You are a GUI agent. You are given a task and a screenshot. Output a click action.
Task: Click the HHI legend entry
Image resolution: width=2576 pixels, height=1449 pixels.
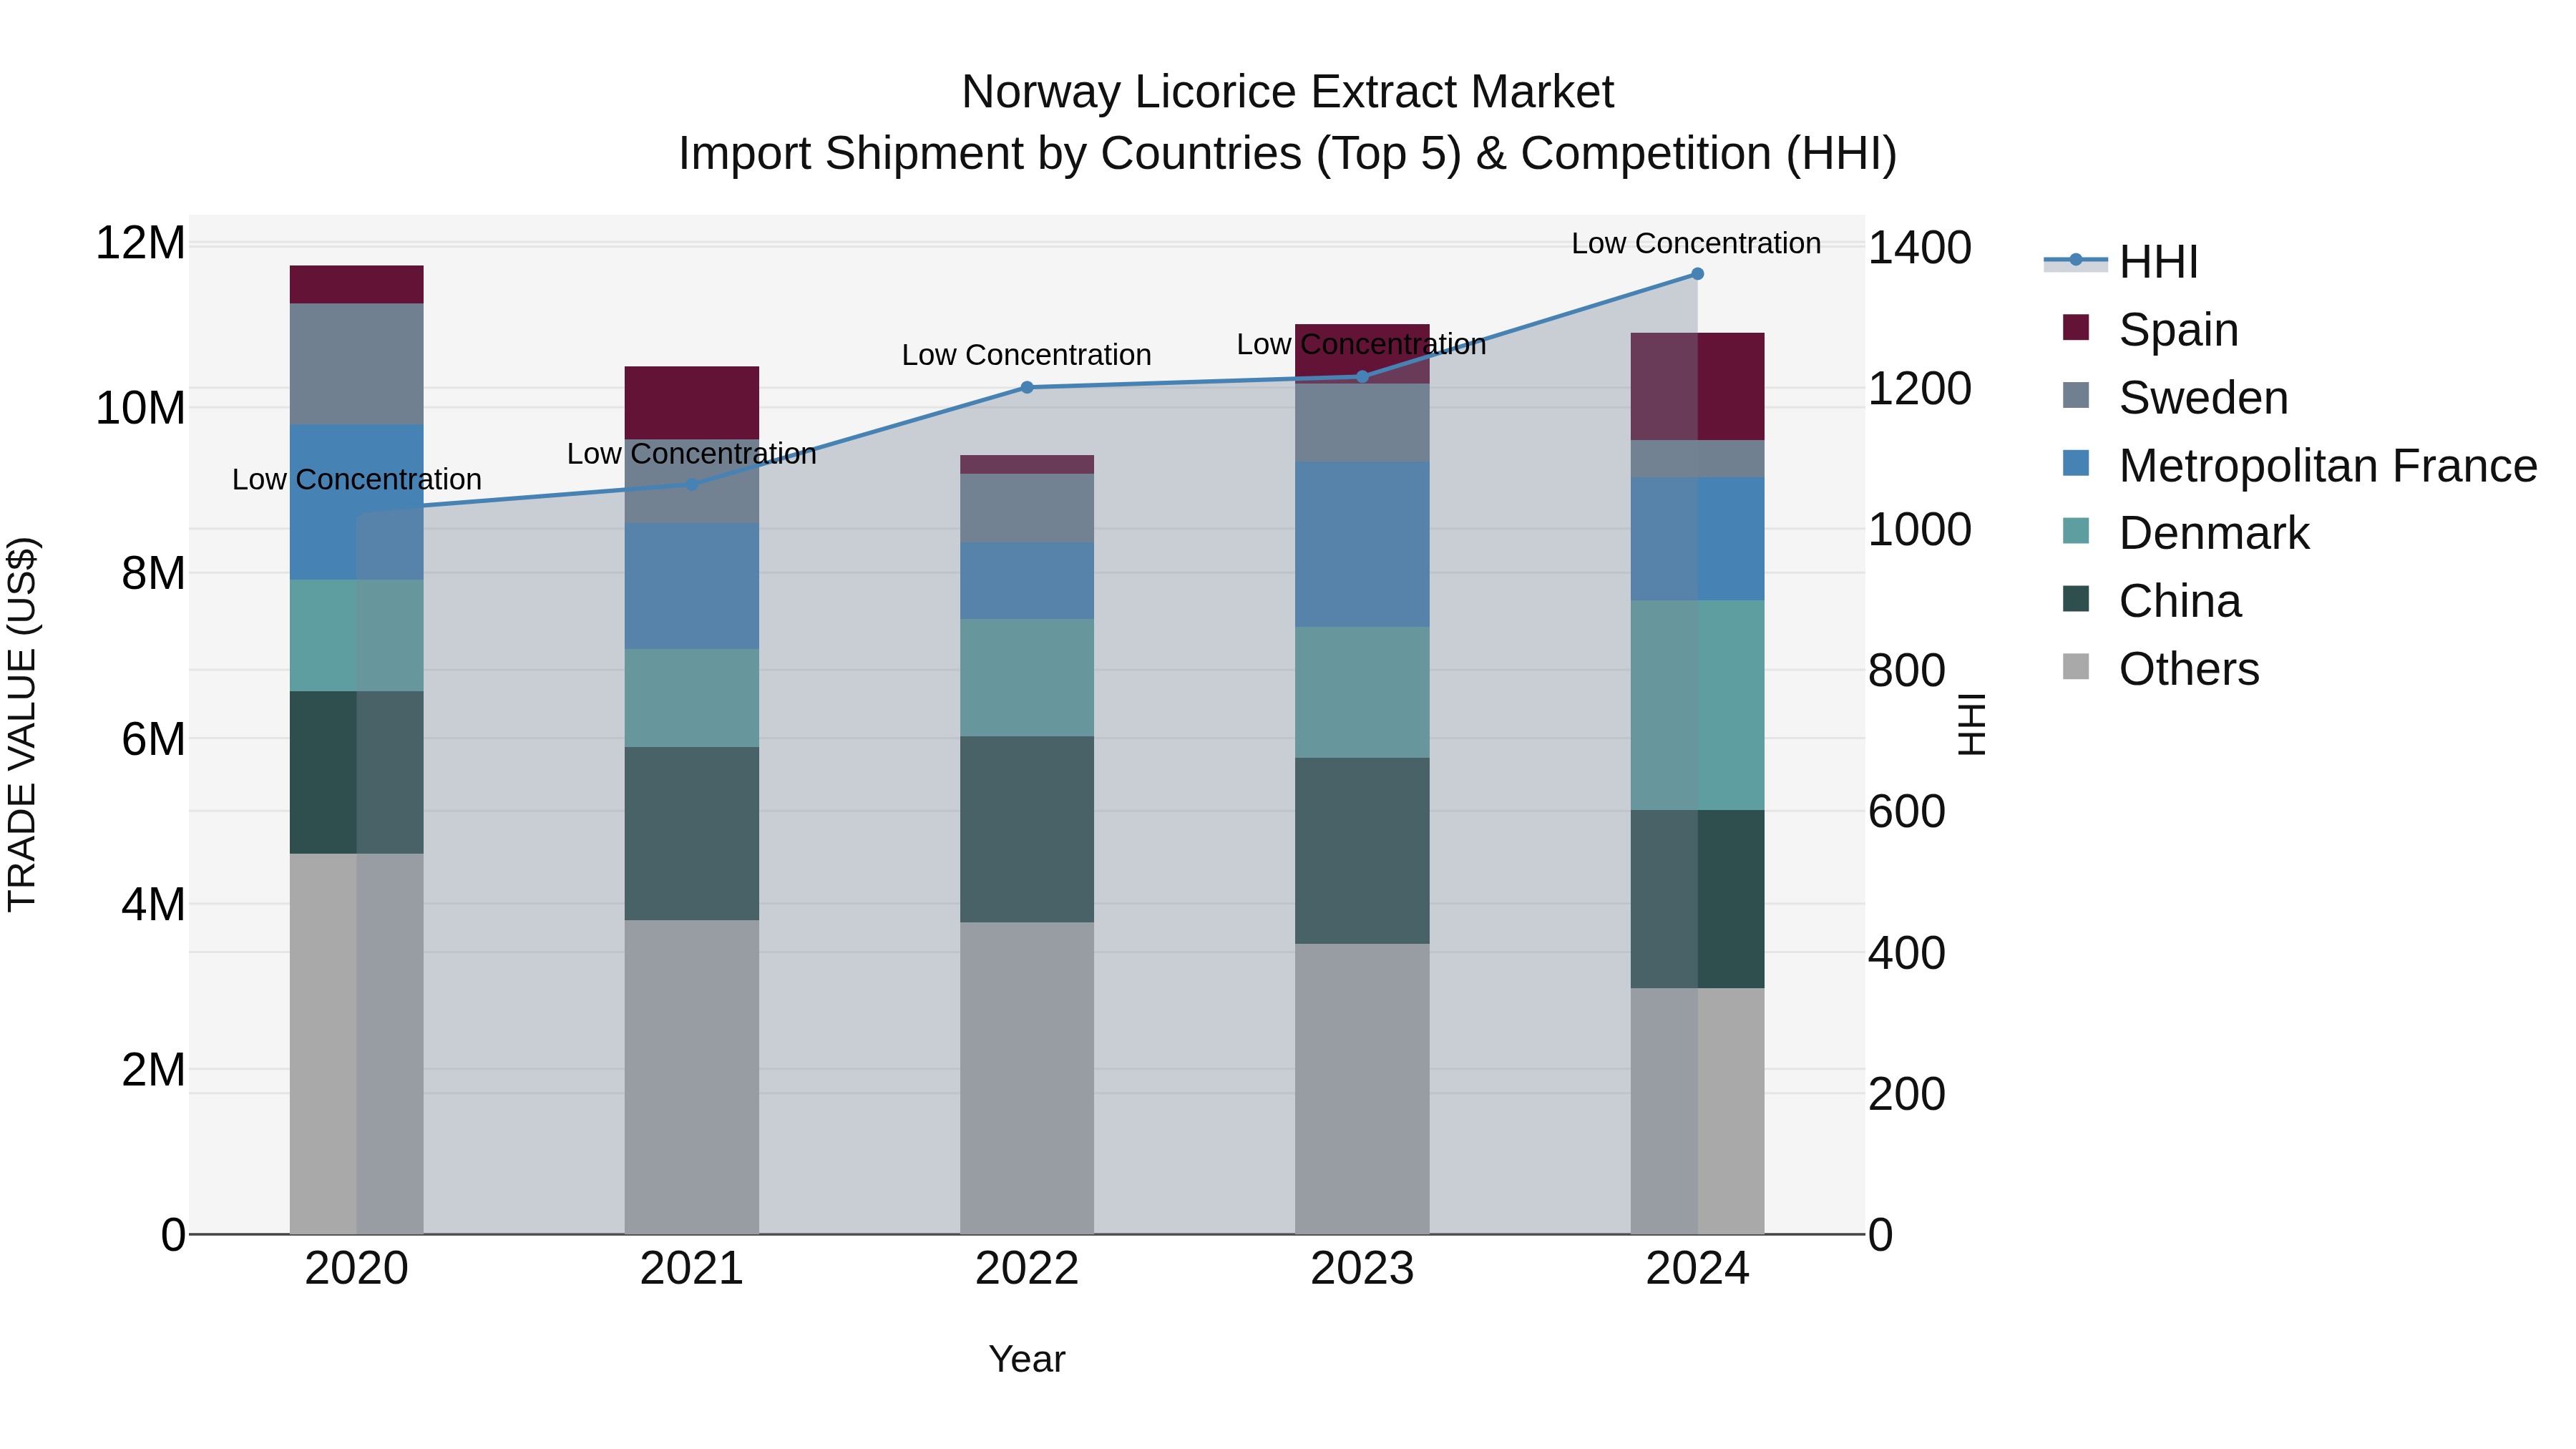(2120, 261)
